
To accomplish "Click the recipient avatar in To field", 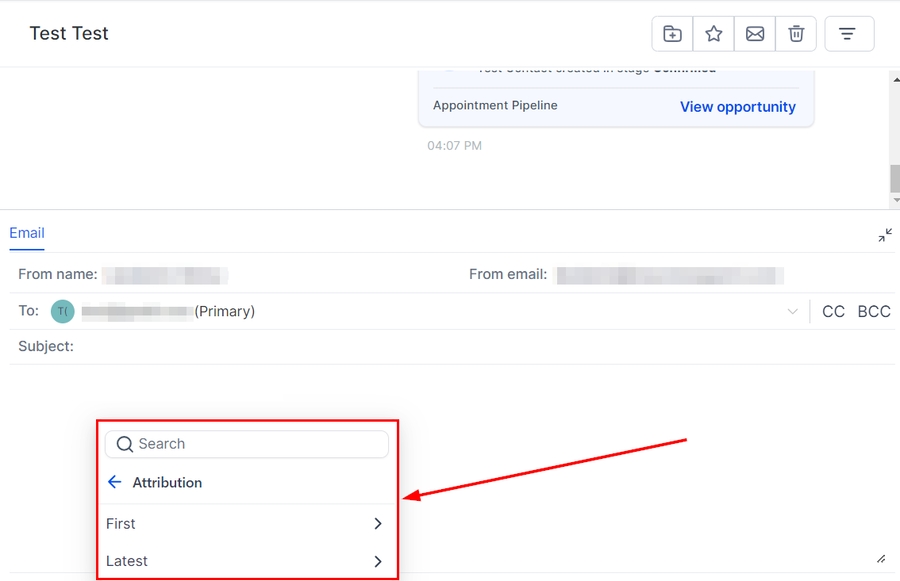I will 63,312.
